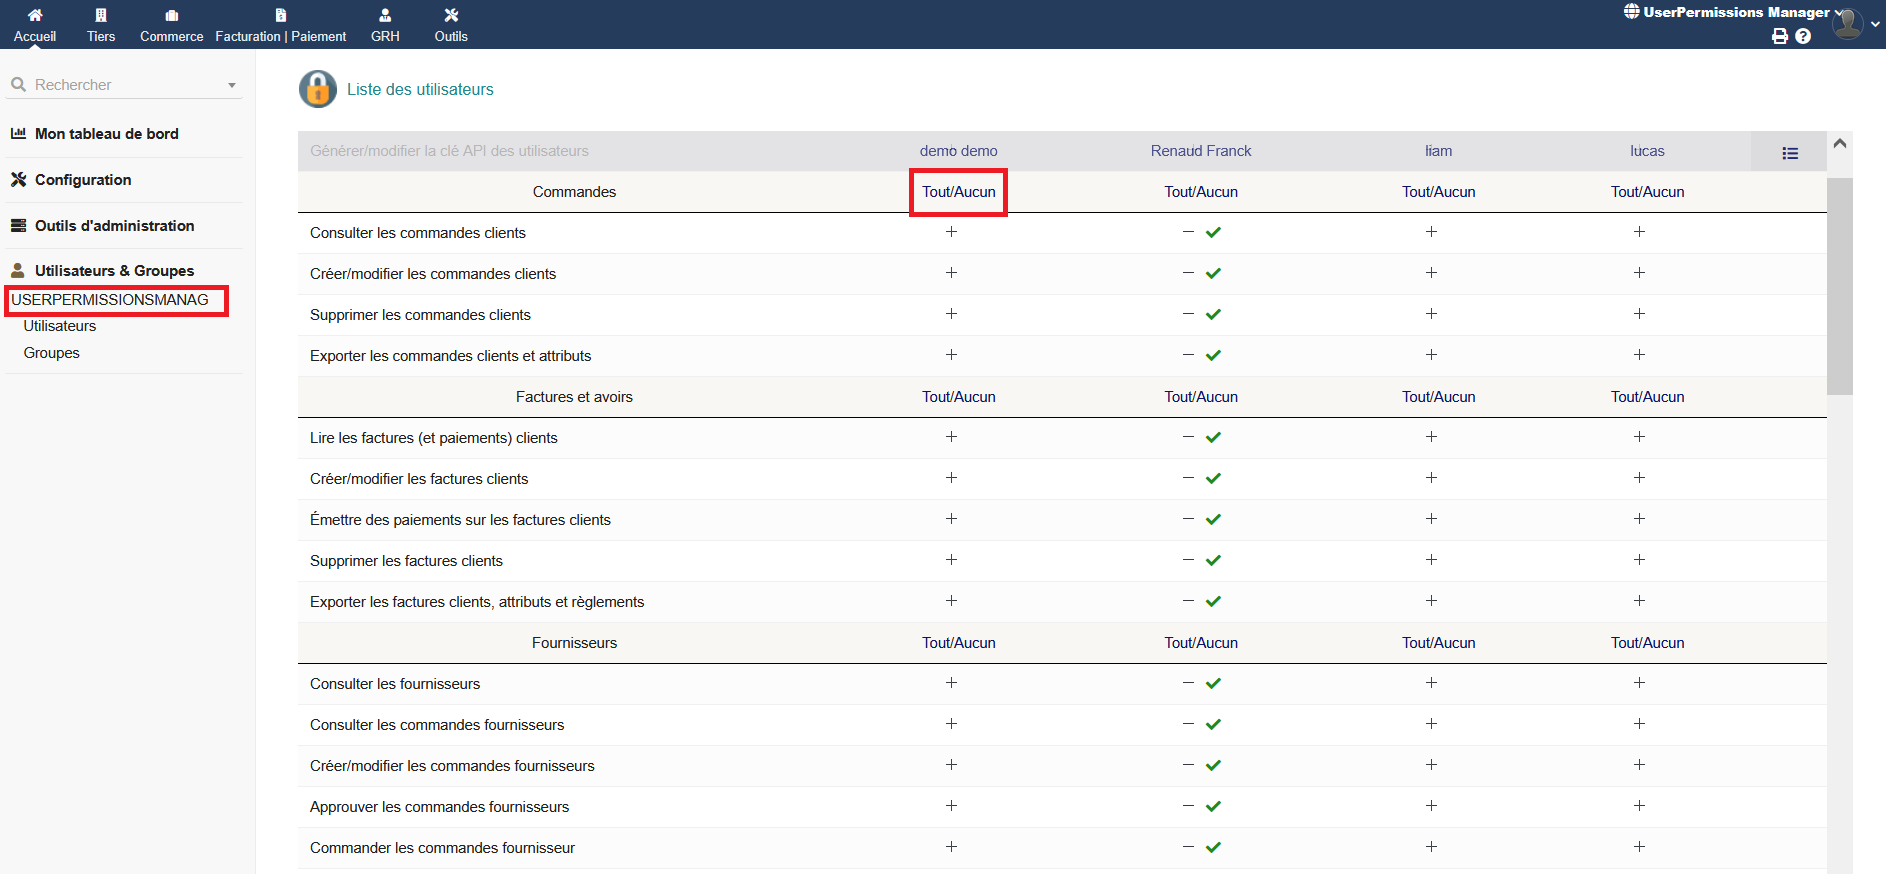
Task: Click the help question mark icon
Action: pyautogui.click(x=1803, y=36)
